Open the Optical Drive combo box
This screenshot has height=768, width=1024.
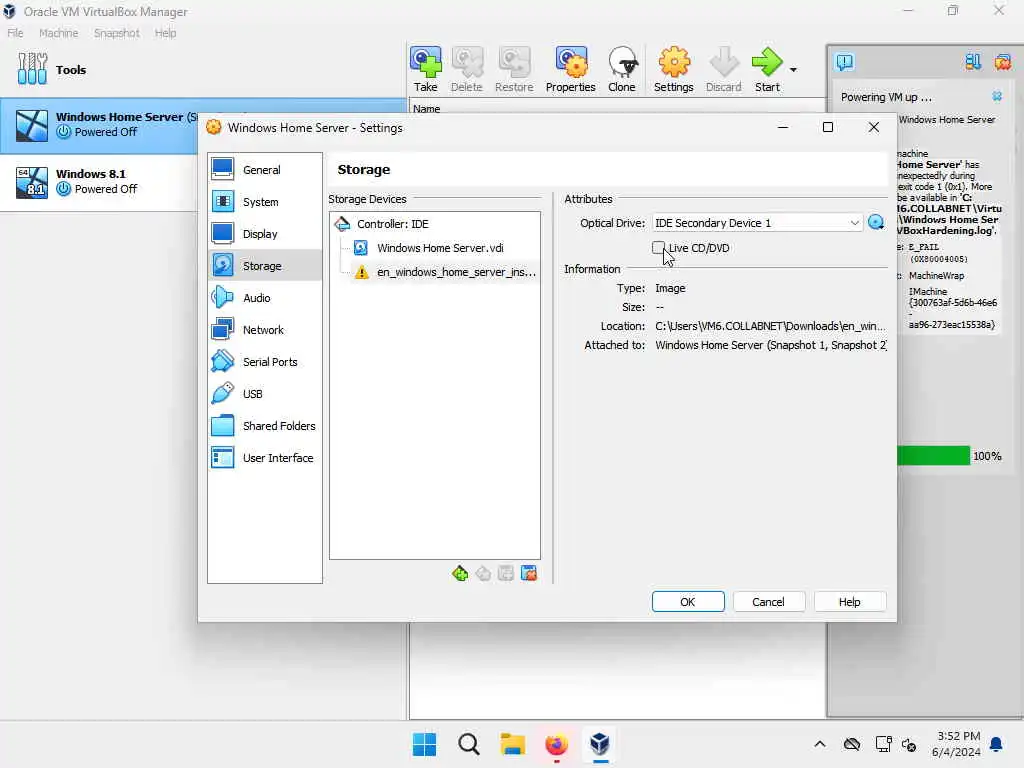[757, 223]
